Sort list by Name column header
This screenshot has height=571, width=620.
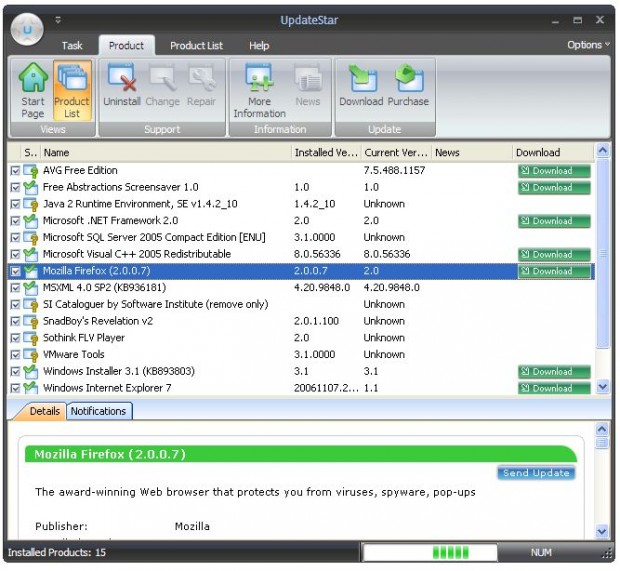(166, 152)
